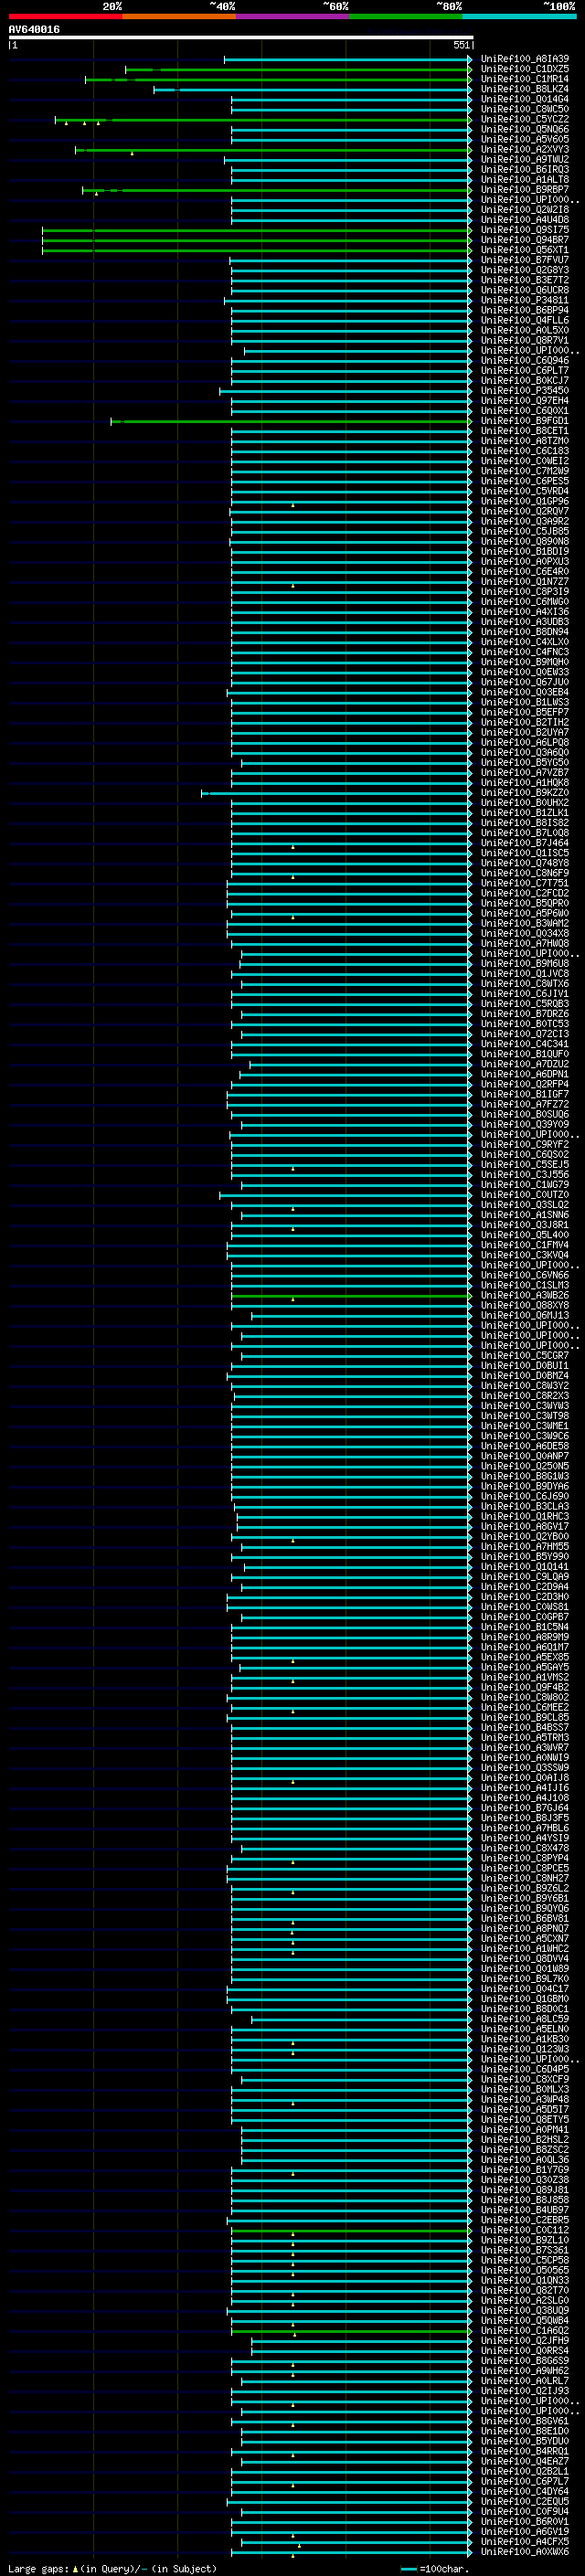
Task: Click the purple ~60% identity legend segment
Action: [293, 16]
